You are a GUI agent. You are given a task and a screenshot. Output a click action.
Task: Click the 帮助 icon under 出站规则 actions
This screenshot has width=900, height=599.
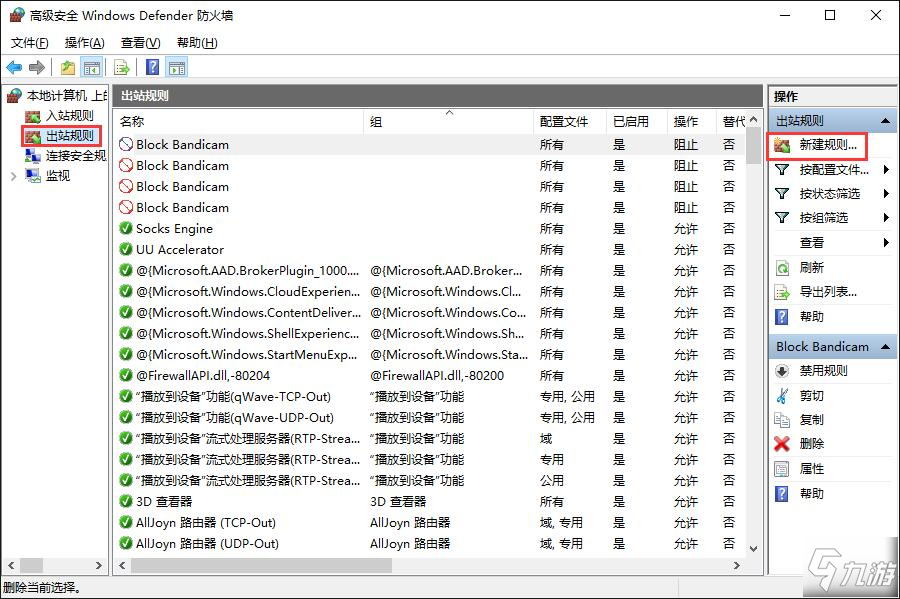click(782, 317)
